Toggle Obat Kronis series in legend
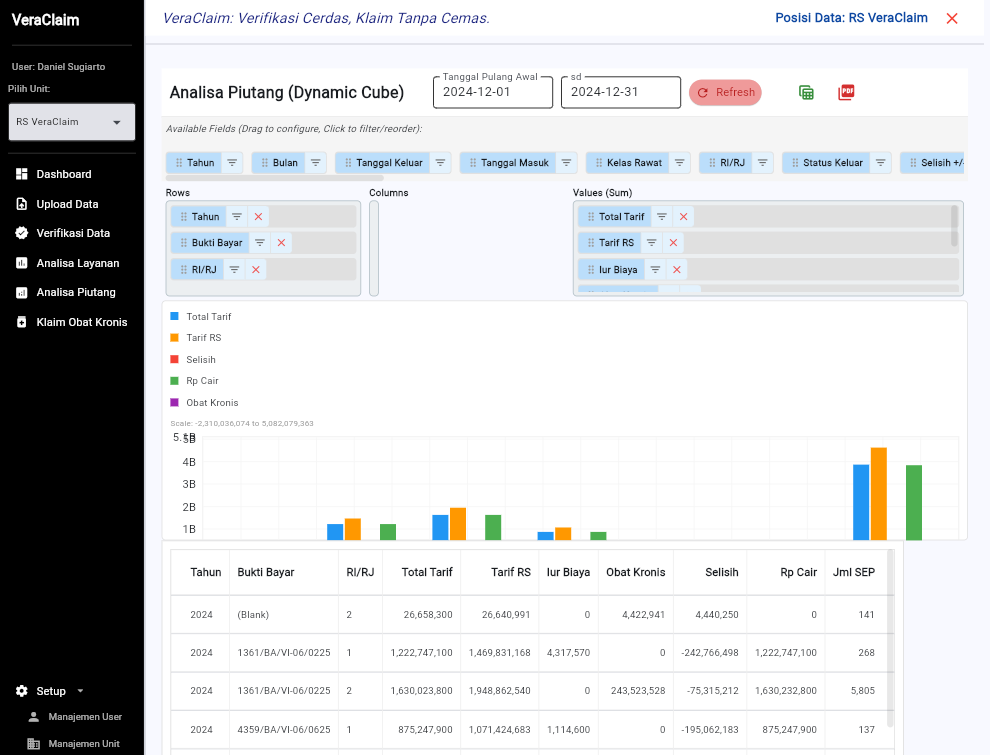This screenshot has height=755, width=990. pos(211,403)
